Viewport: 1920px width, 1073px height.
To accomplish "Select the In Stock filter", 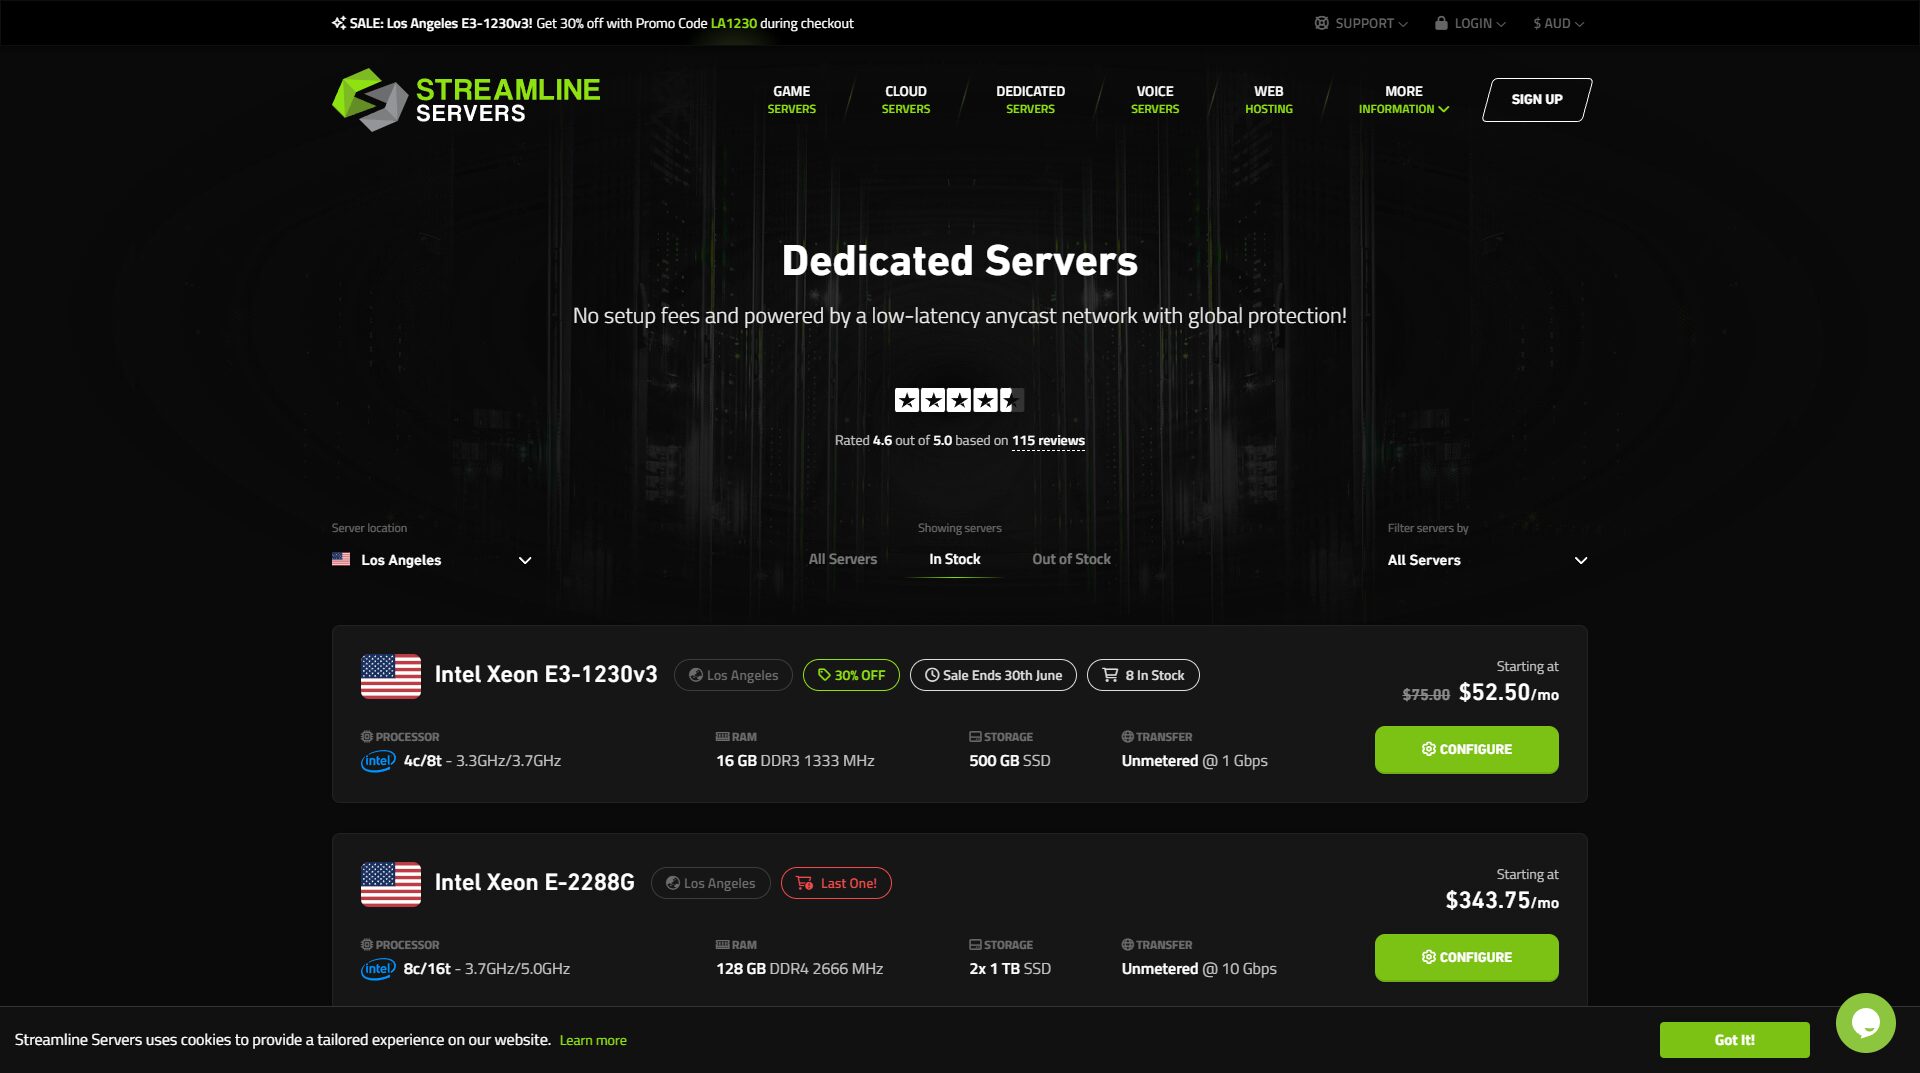I will [954, 559].
